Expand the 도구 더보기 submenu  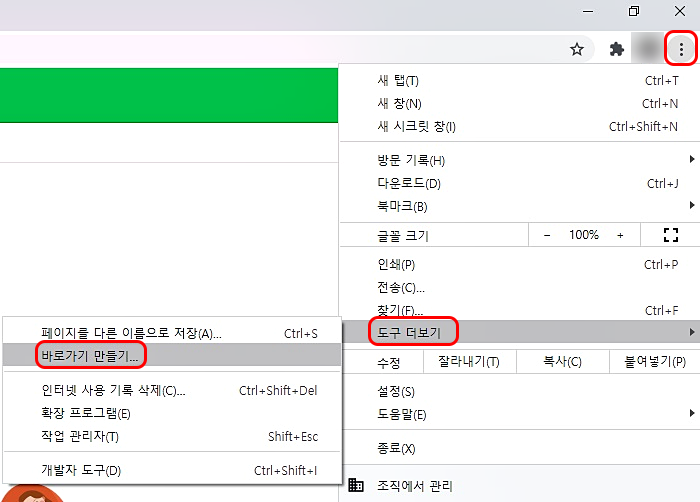click(x=519, y=332)
